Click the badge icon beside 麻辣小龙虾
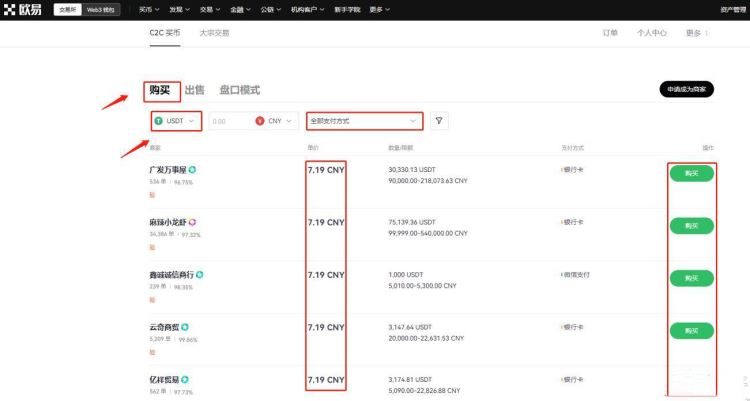Screen dimensions: 750x401 (193, 221)
